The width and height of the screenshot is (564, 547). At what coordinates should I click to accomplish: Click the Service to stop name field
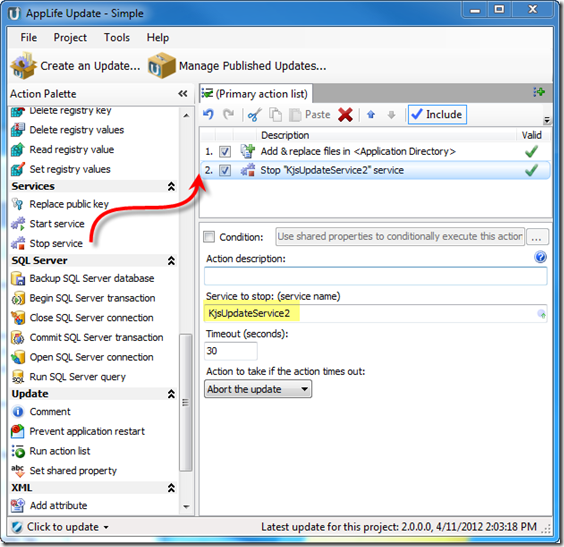(376, 314)
